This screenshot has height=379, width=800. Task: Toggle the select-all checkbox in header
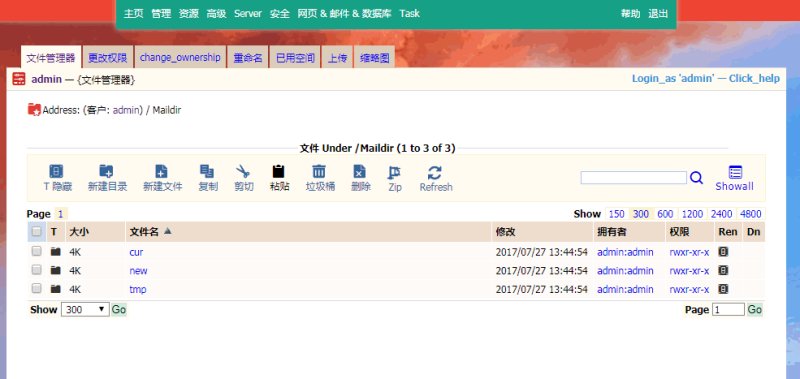(36, 232)
